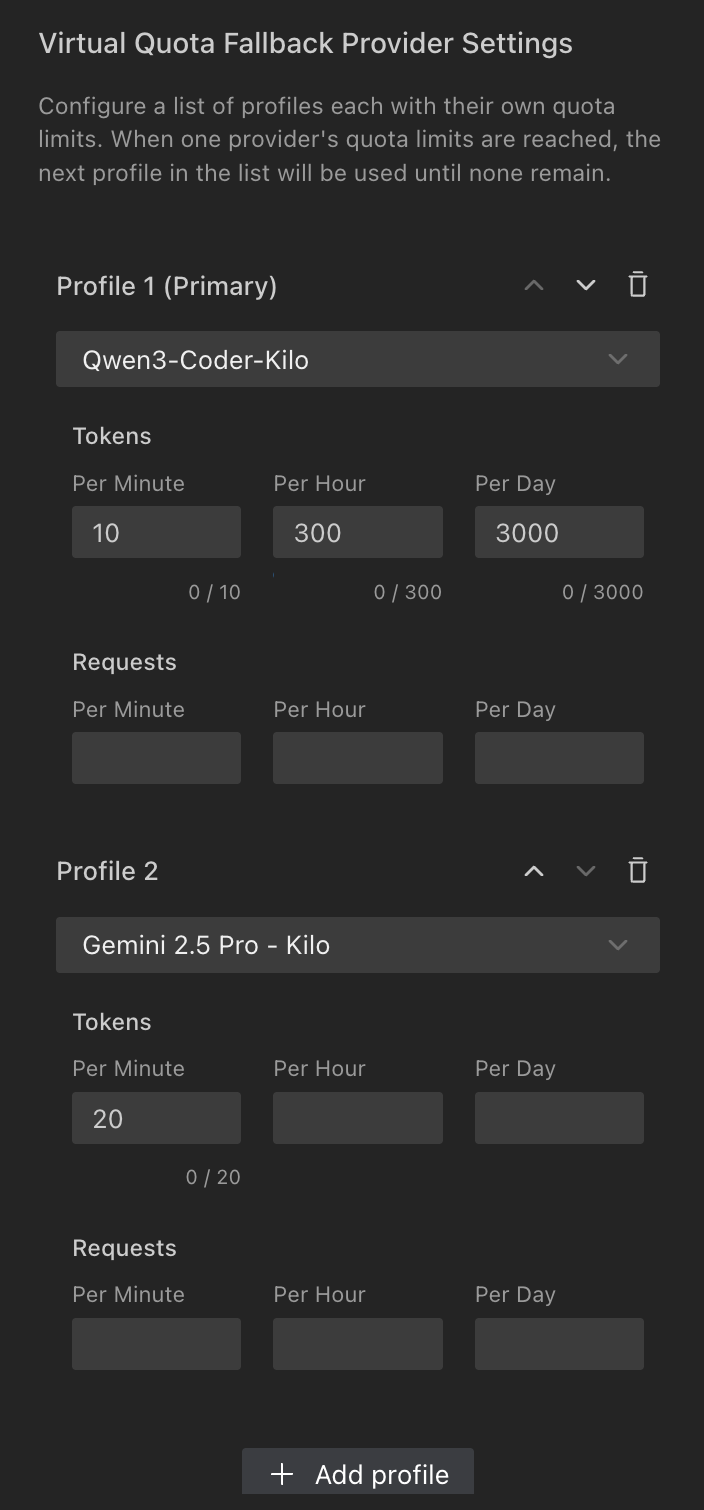Screen dimensions: 704x1510
Task: Click Profile 2's move-down chevron
Action: 586,871
